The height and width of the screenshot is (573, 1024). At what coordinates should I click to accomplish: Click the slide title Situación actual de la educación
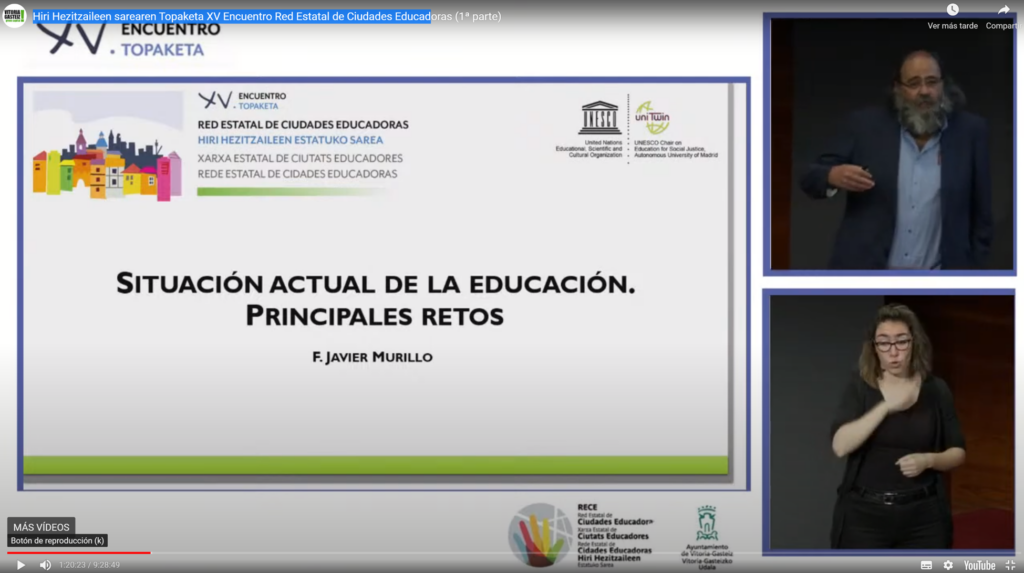[x=376, y=284]
